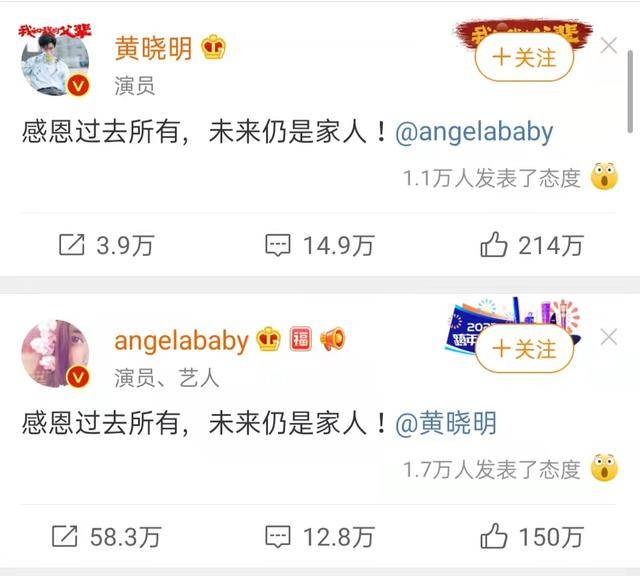The height and width of the screenshot is (576, 640).
Task: Click the 福 badge beside angelababy's name
Action: (x=300, y=339)
